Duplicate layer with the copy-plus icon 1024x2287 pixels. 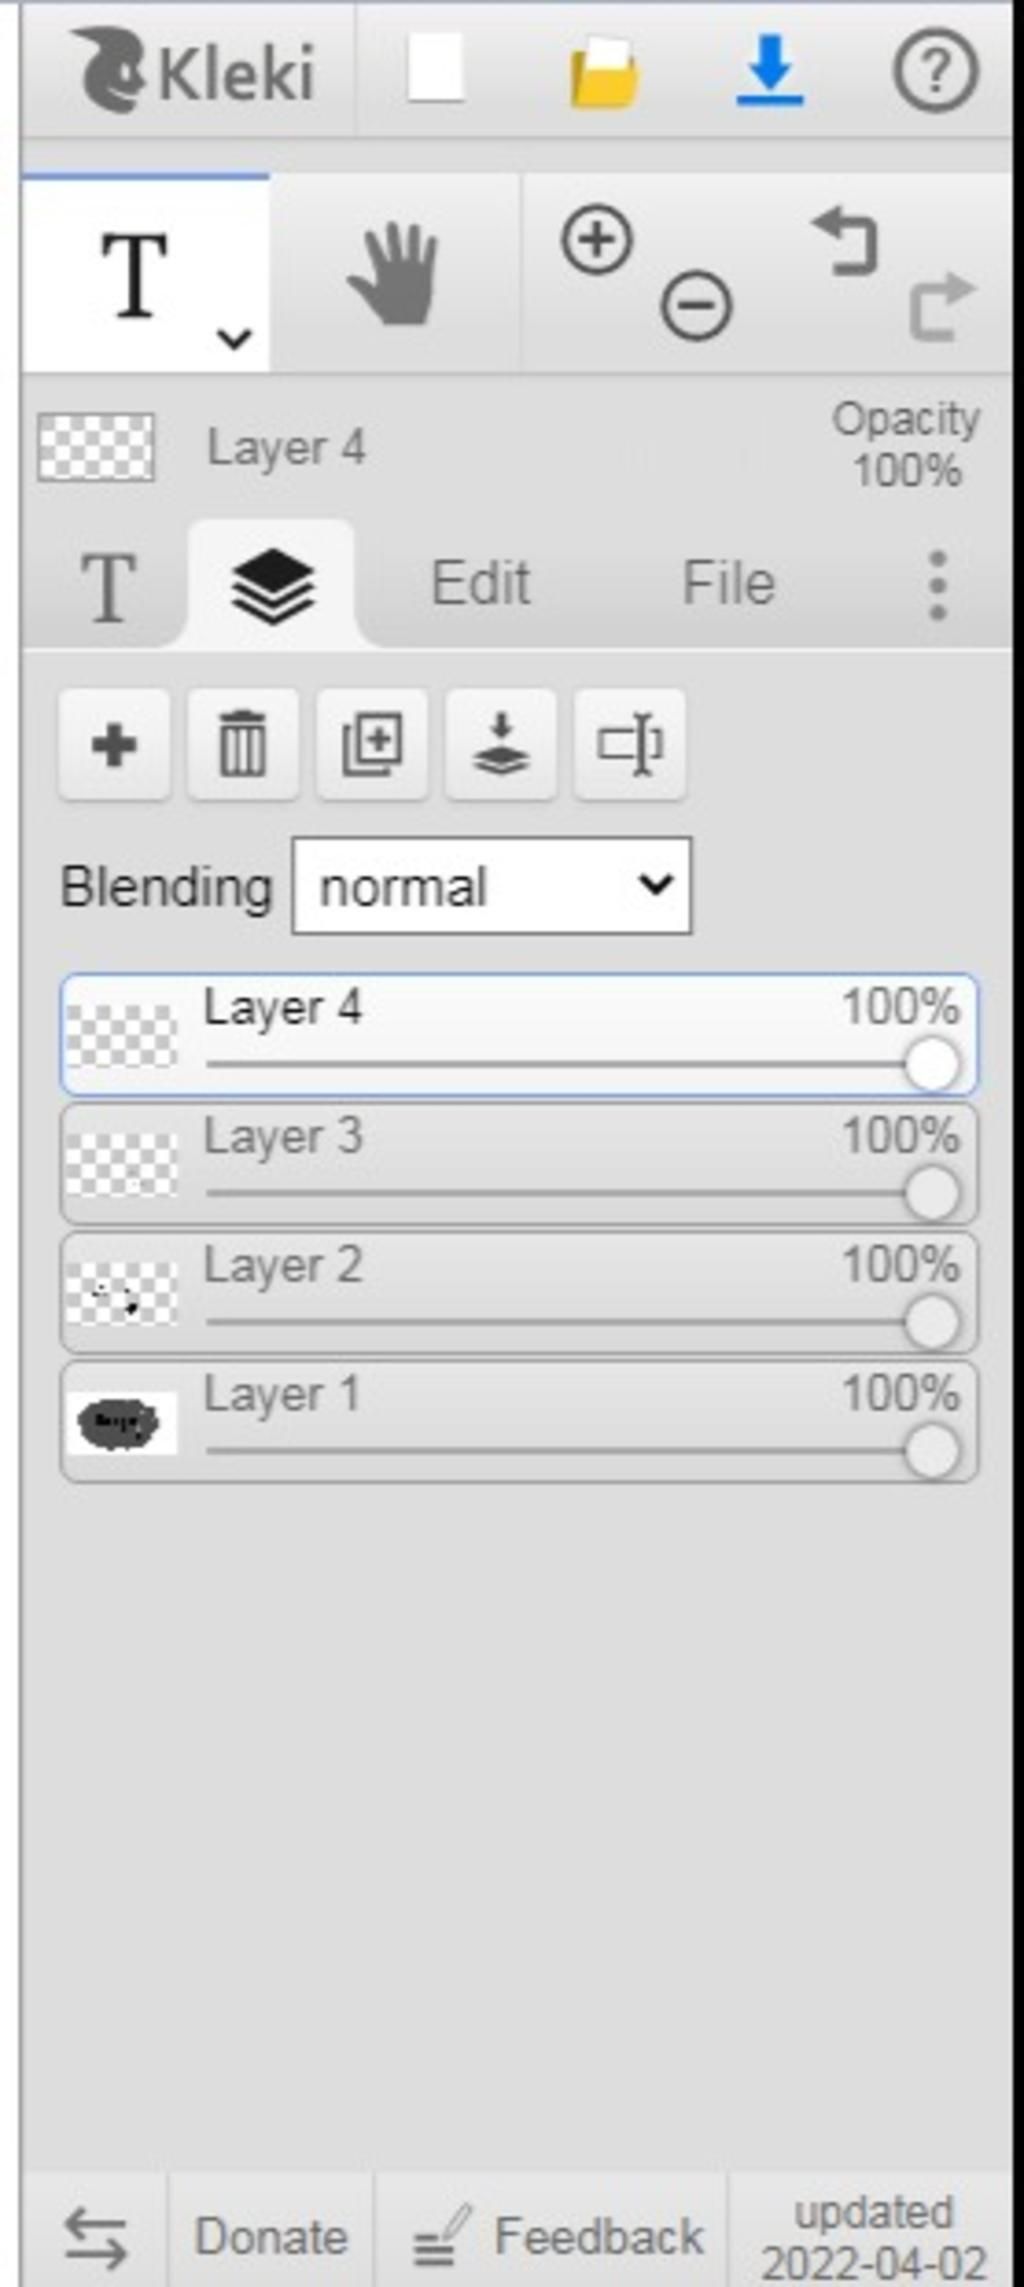point(372,744)
